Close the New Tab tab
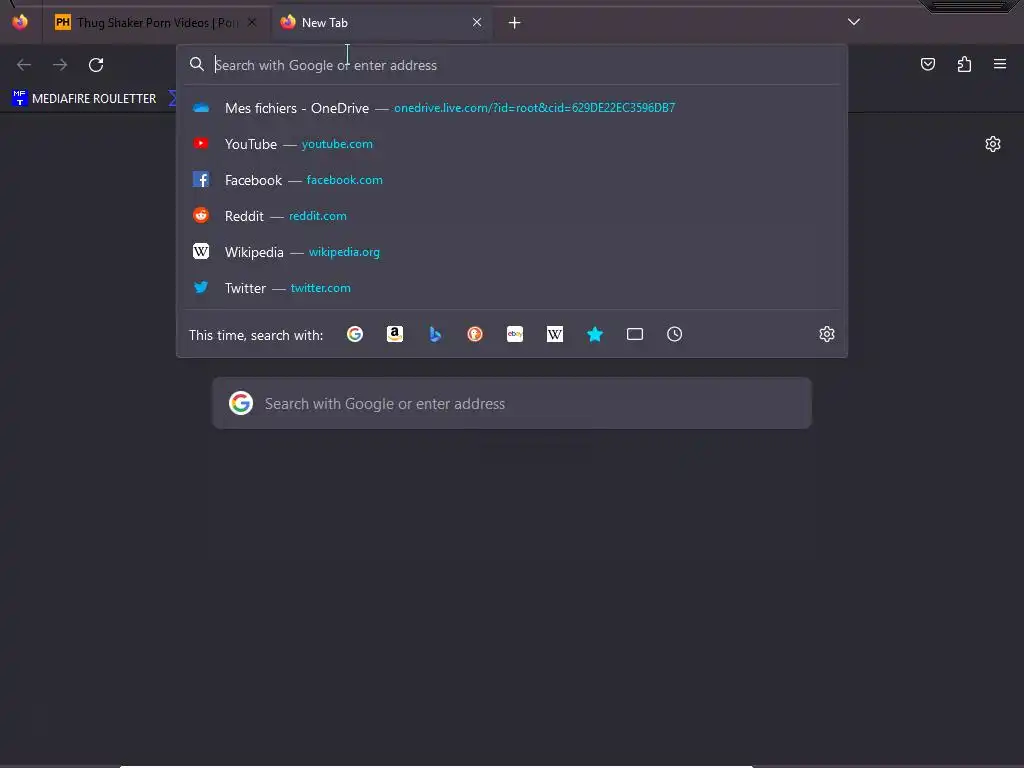 point(477,22)
